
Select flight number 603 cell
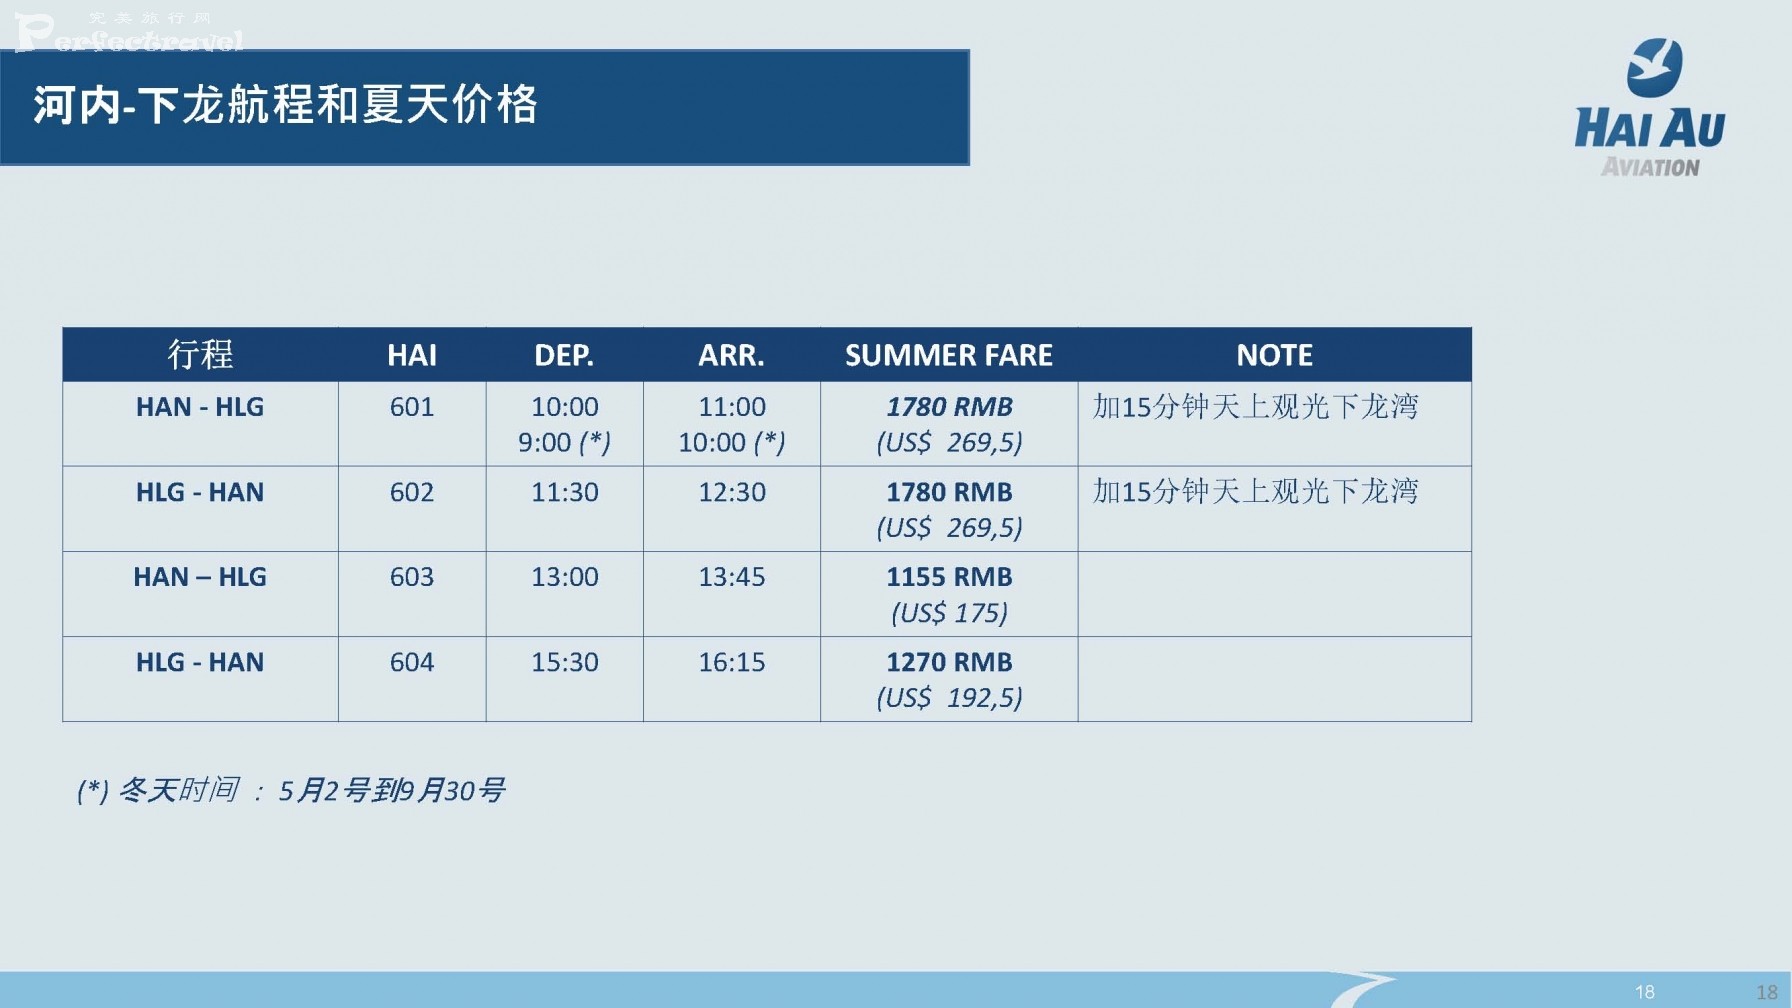tap(412, 594)
